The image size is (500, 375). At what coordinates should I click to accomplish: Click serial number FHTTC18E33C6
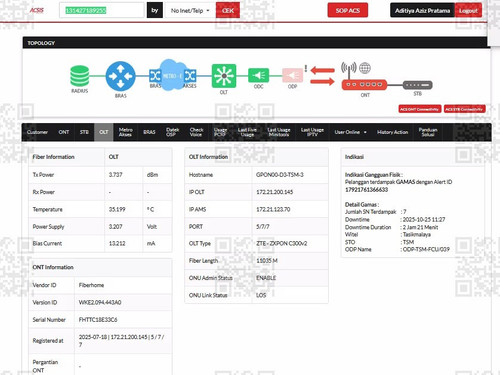coord(98,320)
